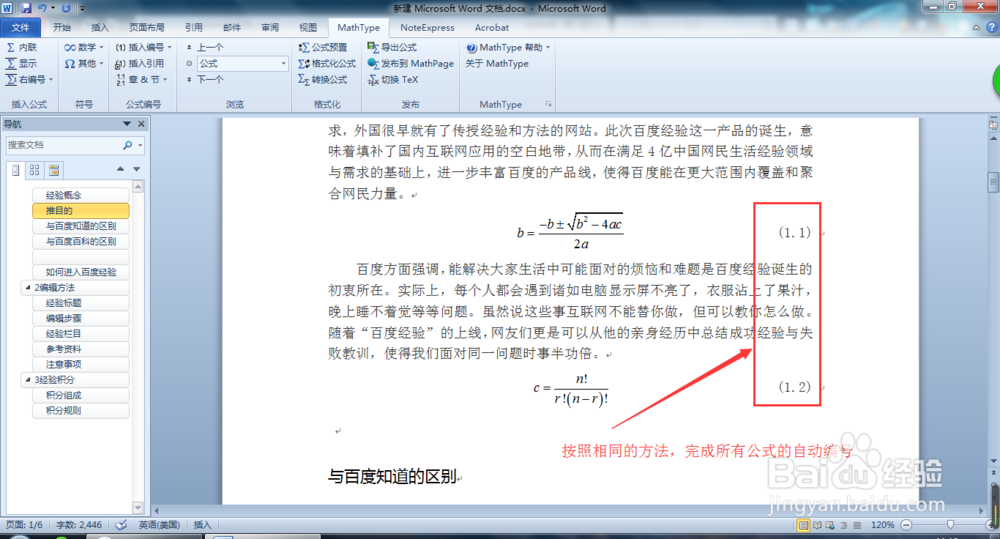Open MathType 帮助 help menu

click(508, 47)
